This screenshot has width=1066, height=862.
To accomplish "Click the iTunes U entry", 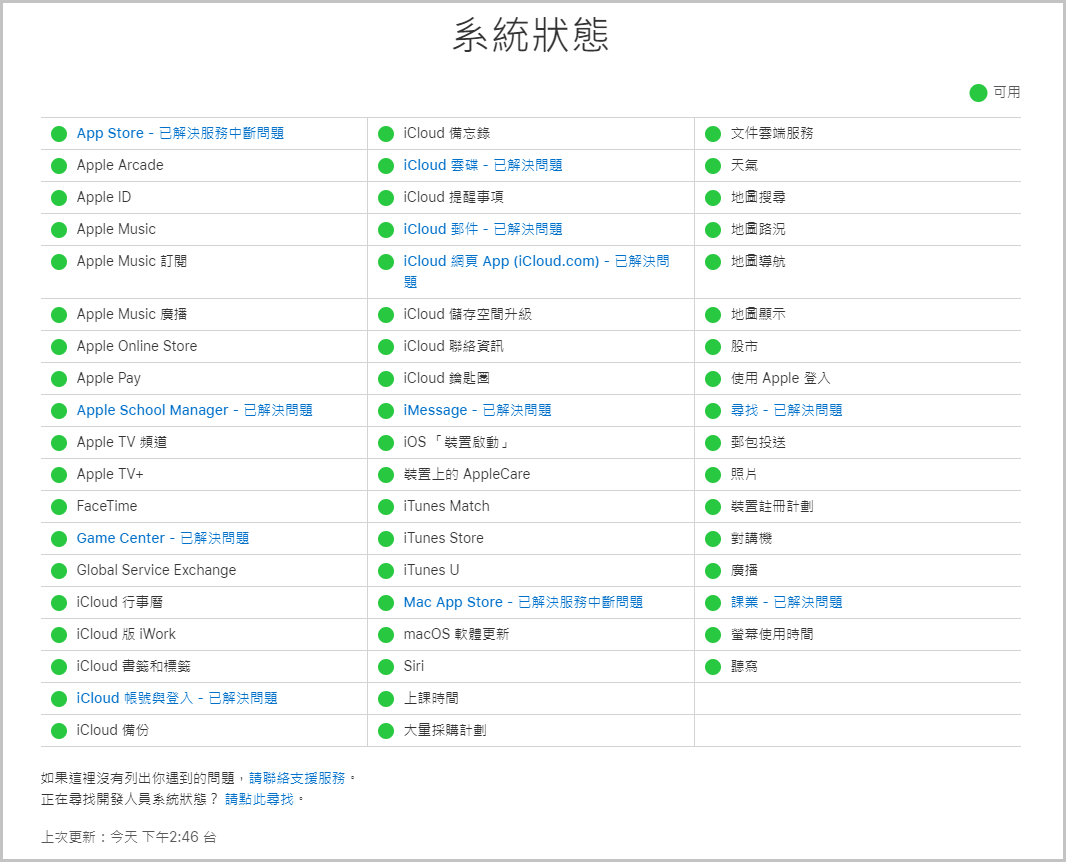I will click(x=431, y=570).
